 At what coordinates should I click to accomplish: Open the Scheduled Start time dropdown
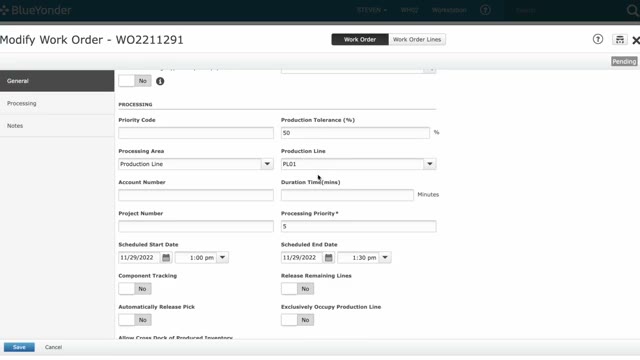tap(222, 258)
